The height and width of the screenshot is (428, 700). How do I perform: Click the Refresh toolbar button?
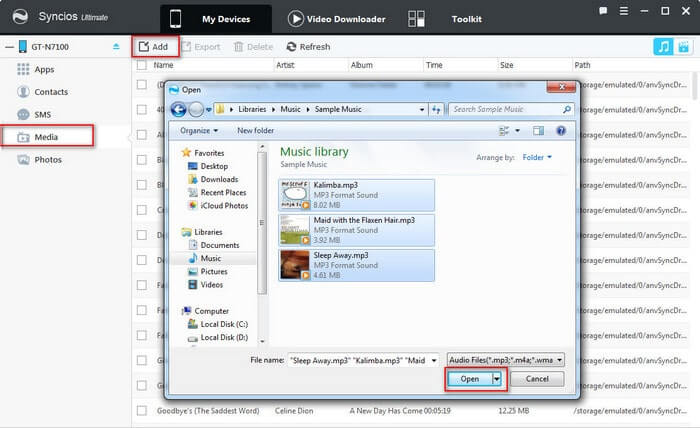pos(308,46)
